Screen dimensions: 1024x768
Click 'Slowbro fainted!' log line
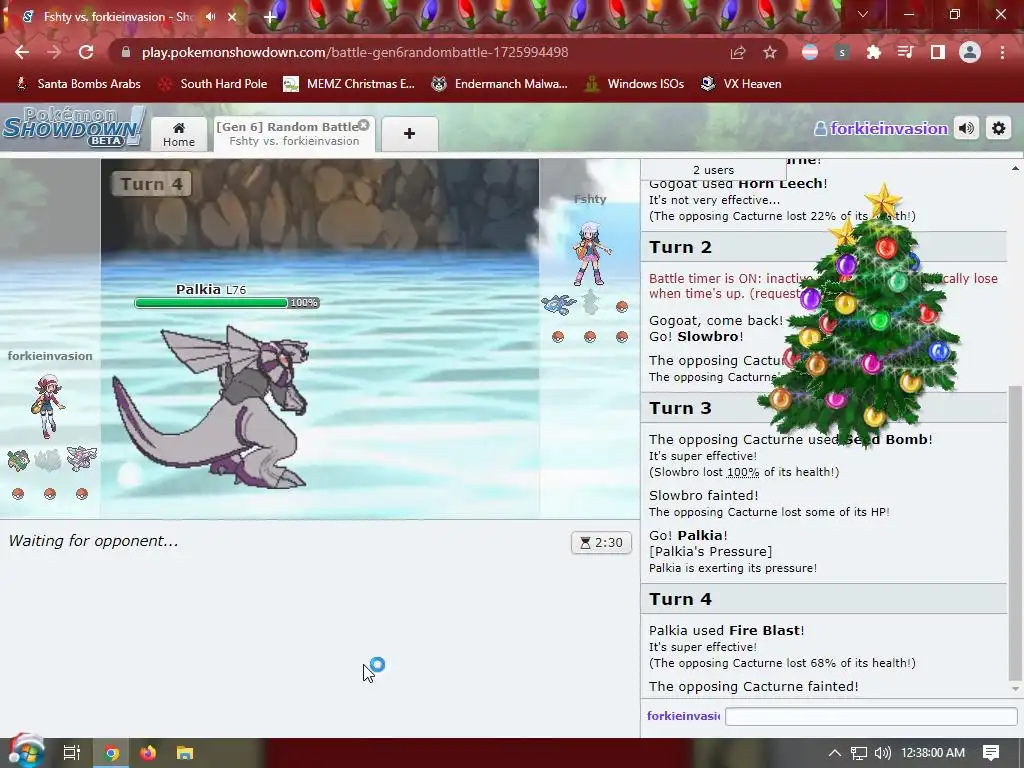tap(703, 496)
